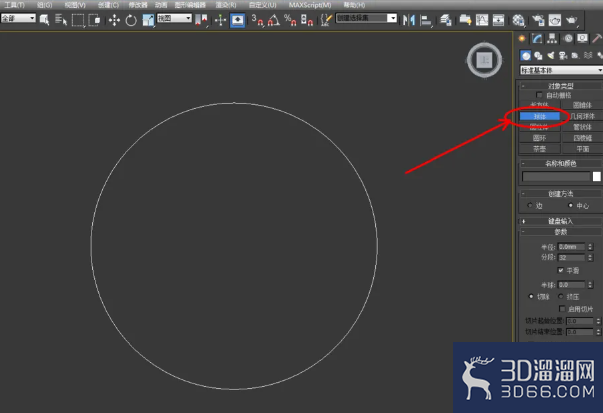
Task: Open the named selection sets dropdown
Action: [366, 18]
